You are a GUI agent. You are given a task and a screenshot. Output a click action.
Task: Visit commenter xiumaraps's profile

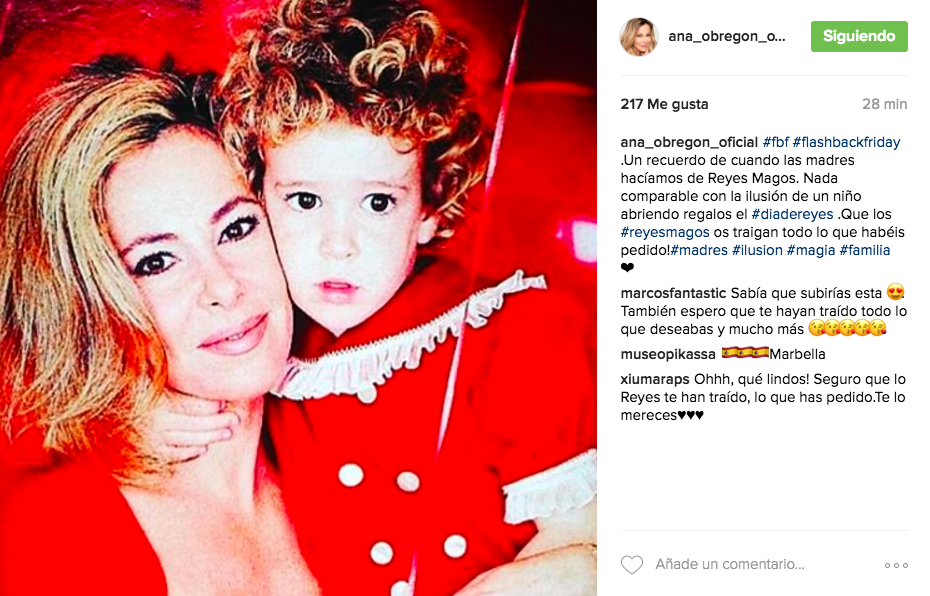(x=655, y=380)
